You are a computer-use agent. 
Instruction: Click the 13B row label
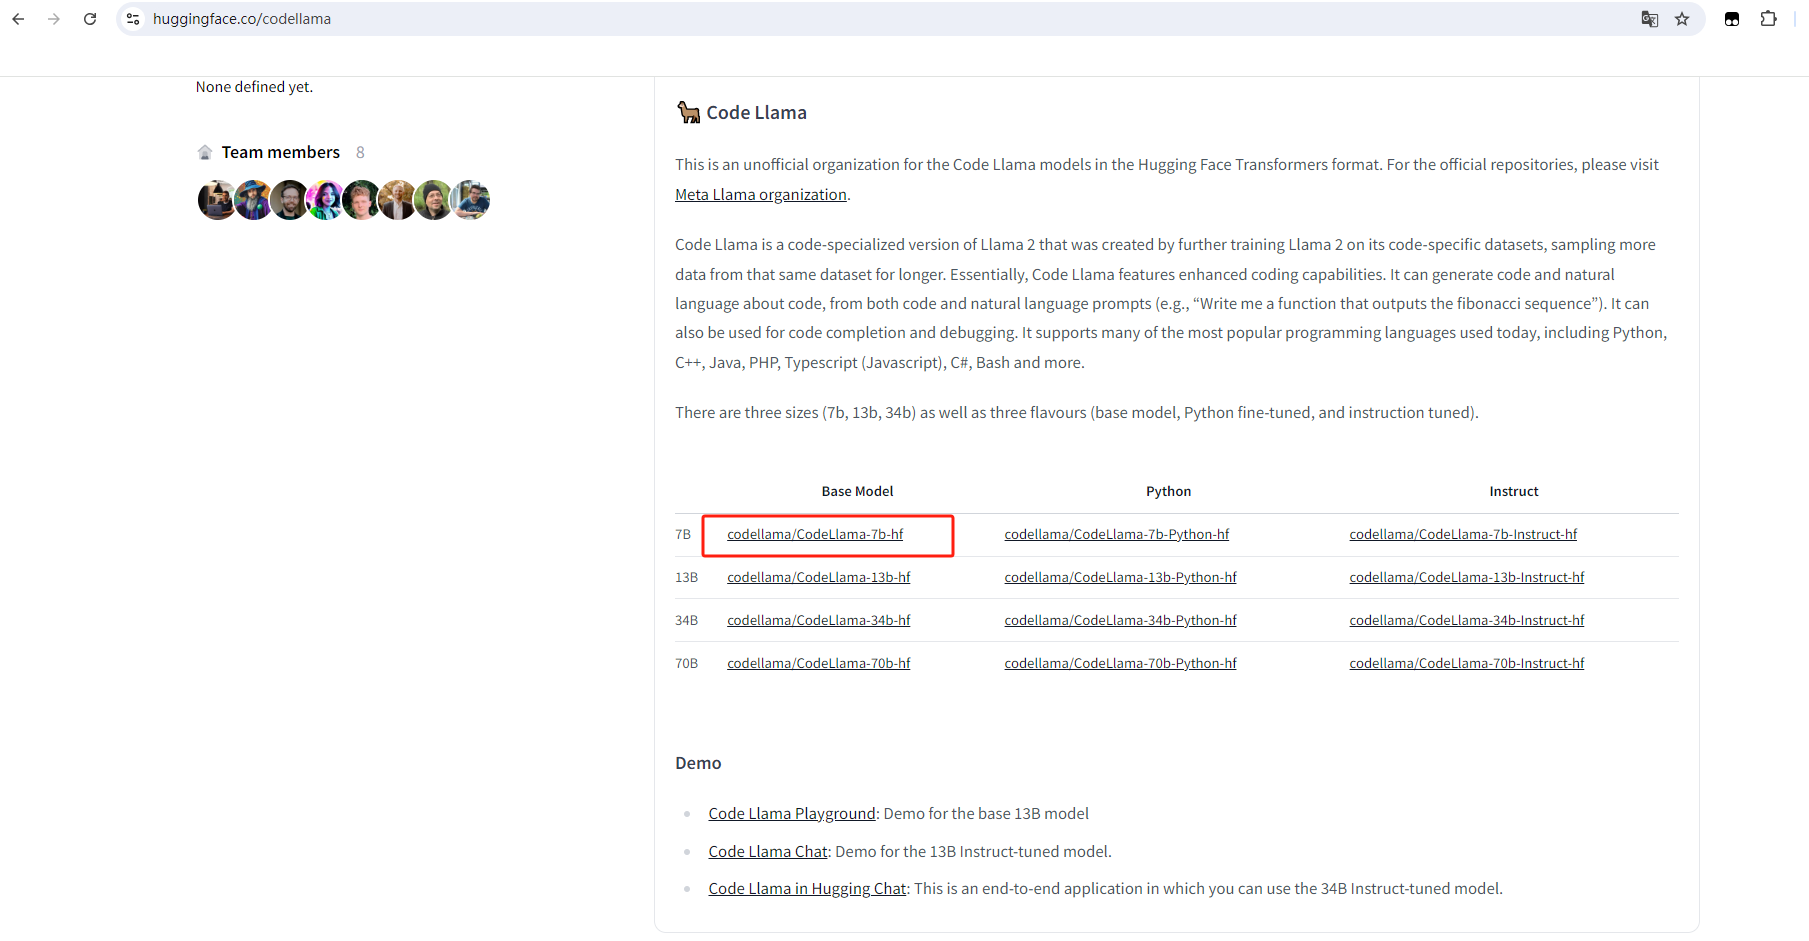(687, 578)
